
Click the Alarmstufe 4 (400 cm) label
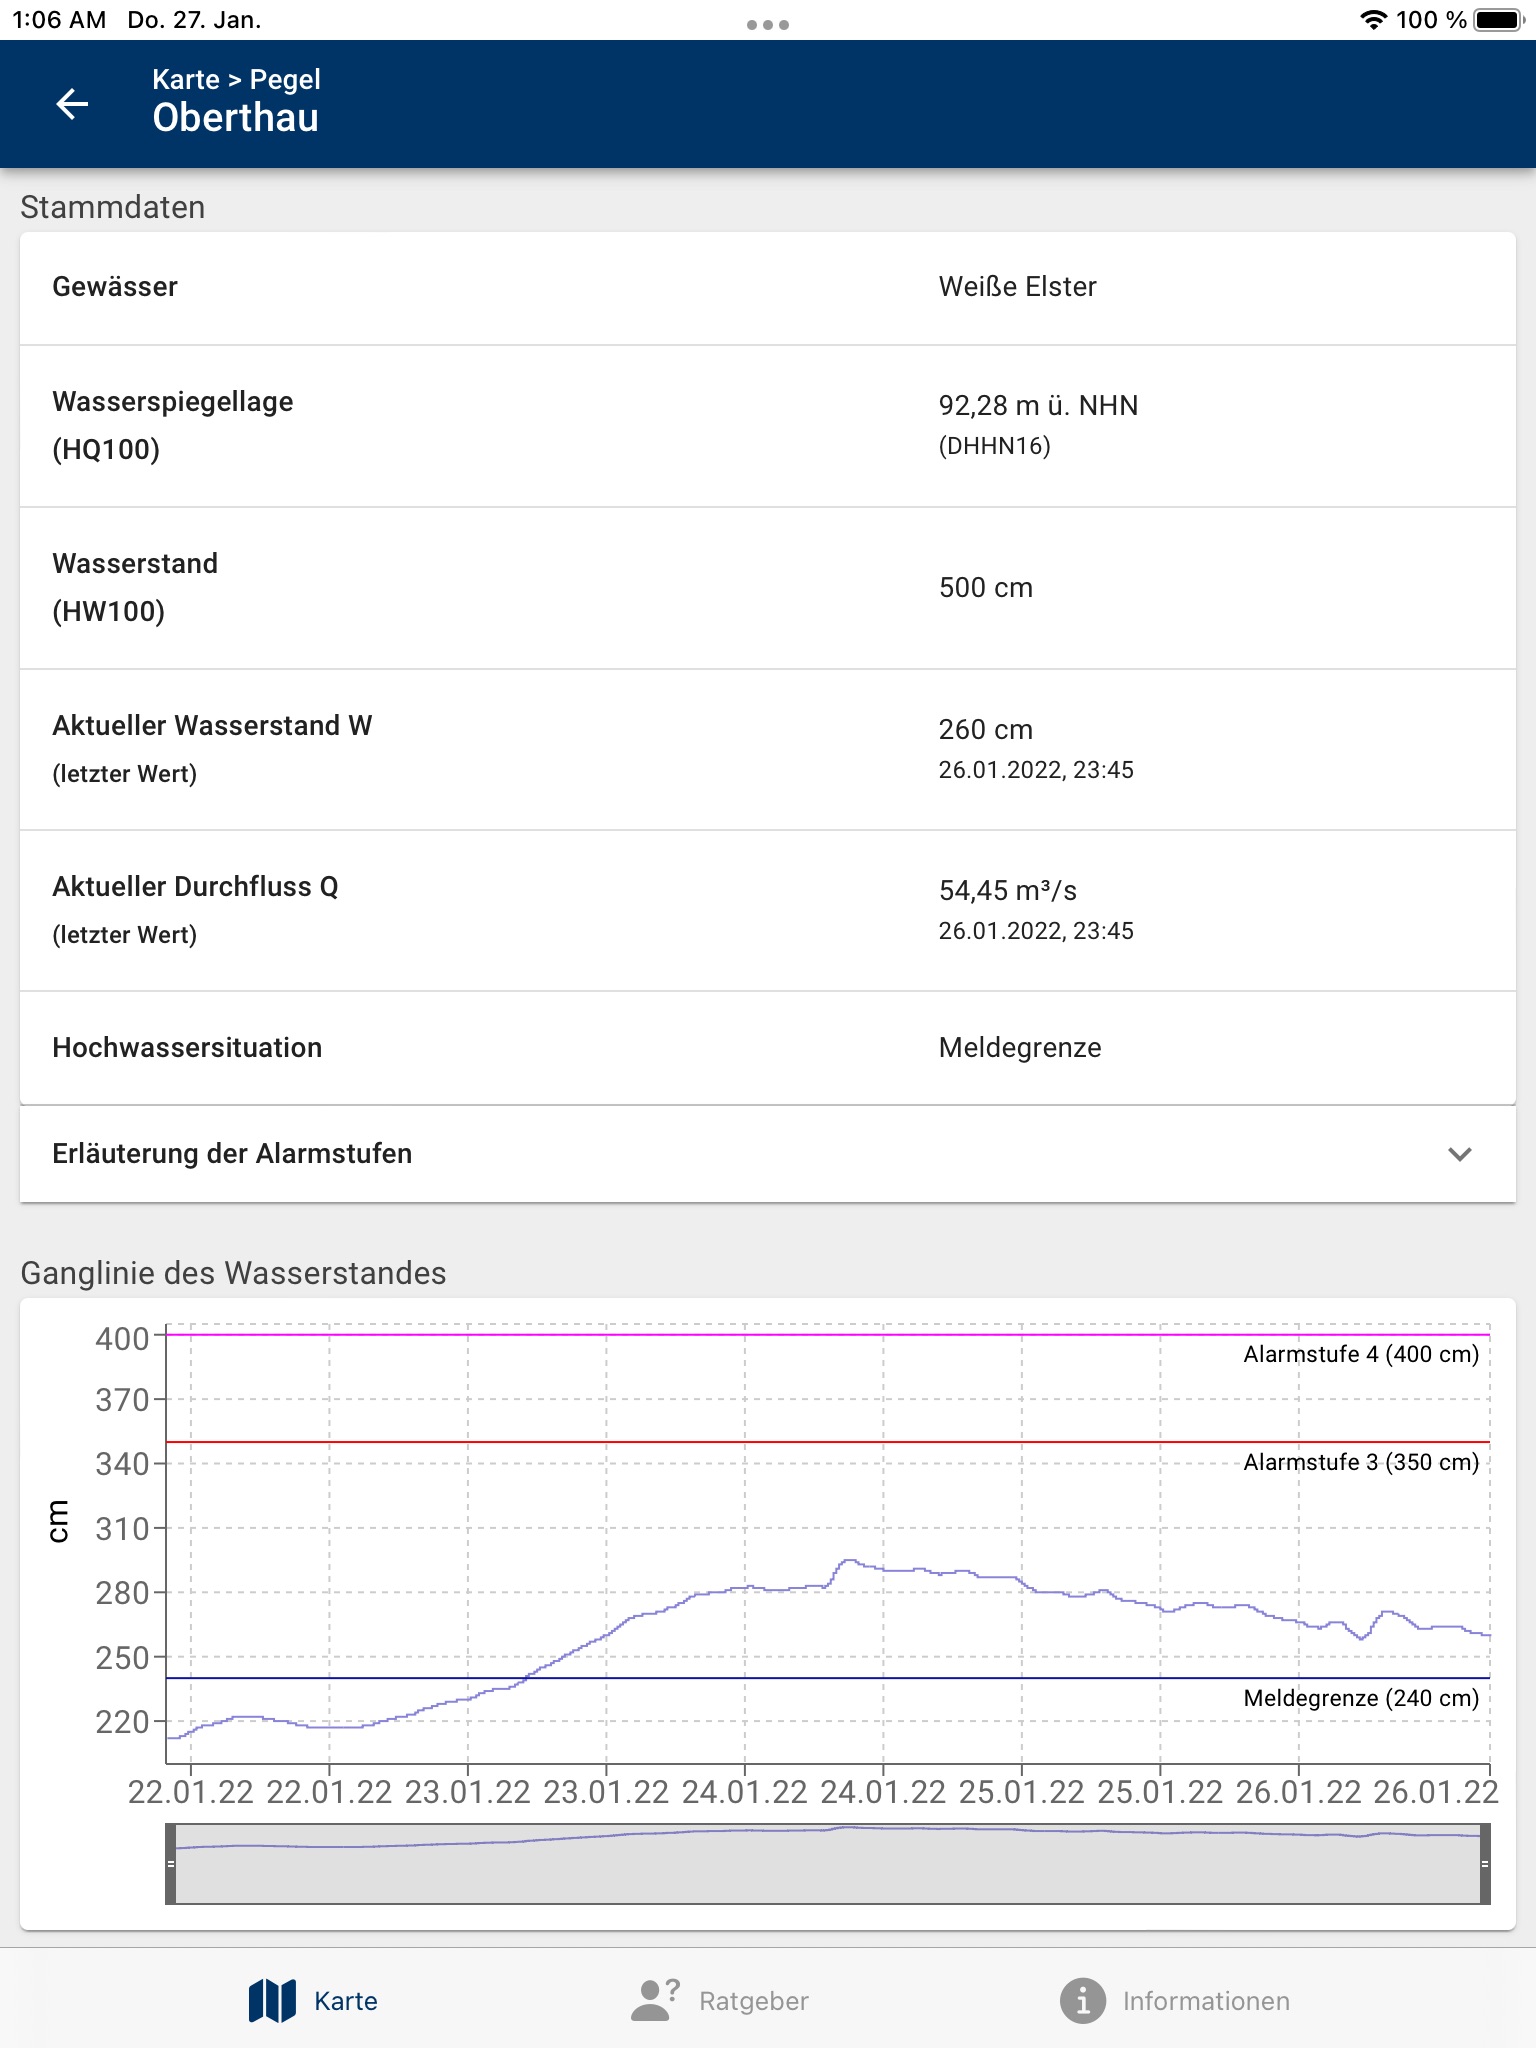click(x=1361, y=1354)
